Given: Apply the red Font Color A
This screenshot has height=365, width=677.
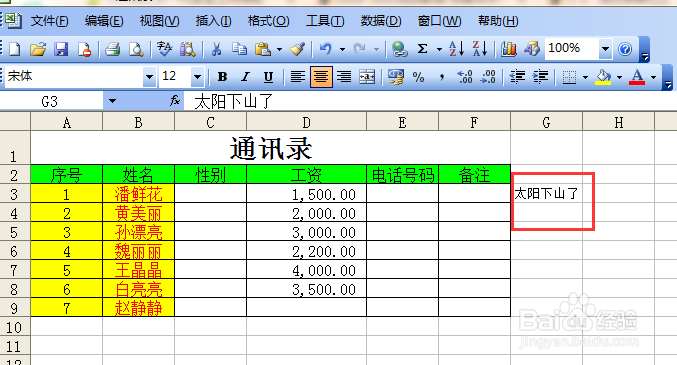Looking at the screenshot, I should [637, 77].
